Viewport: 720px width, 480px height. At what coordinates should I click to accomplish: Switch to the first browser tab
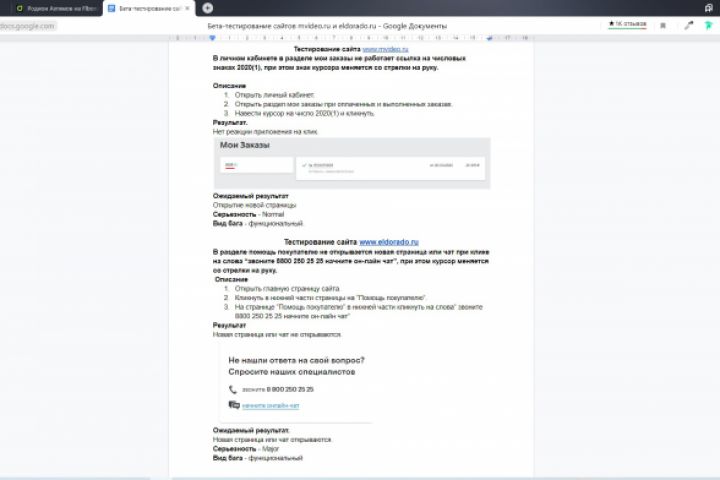55,8
